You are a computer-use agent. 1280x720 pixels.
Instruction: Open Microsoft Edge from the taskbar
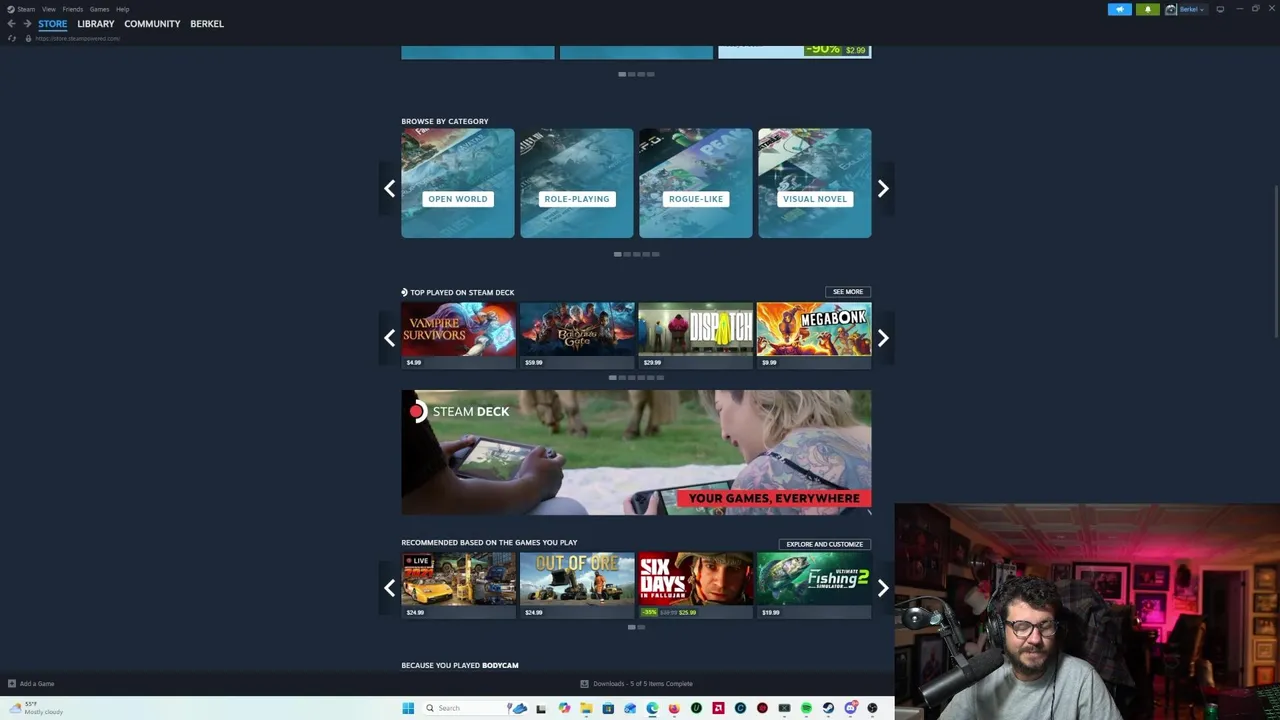pyautogui.click(x=652, y=708)
